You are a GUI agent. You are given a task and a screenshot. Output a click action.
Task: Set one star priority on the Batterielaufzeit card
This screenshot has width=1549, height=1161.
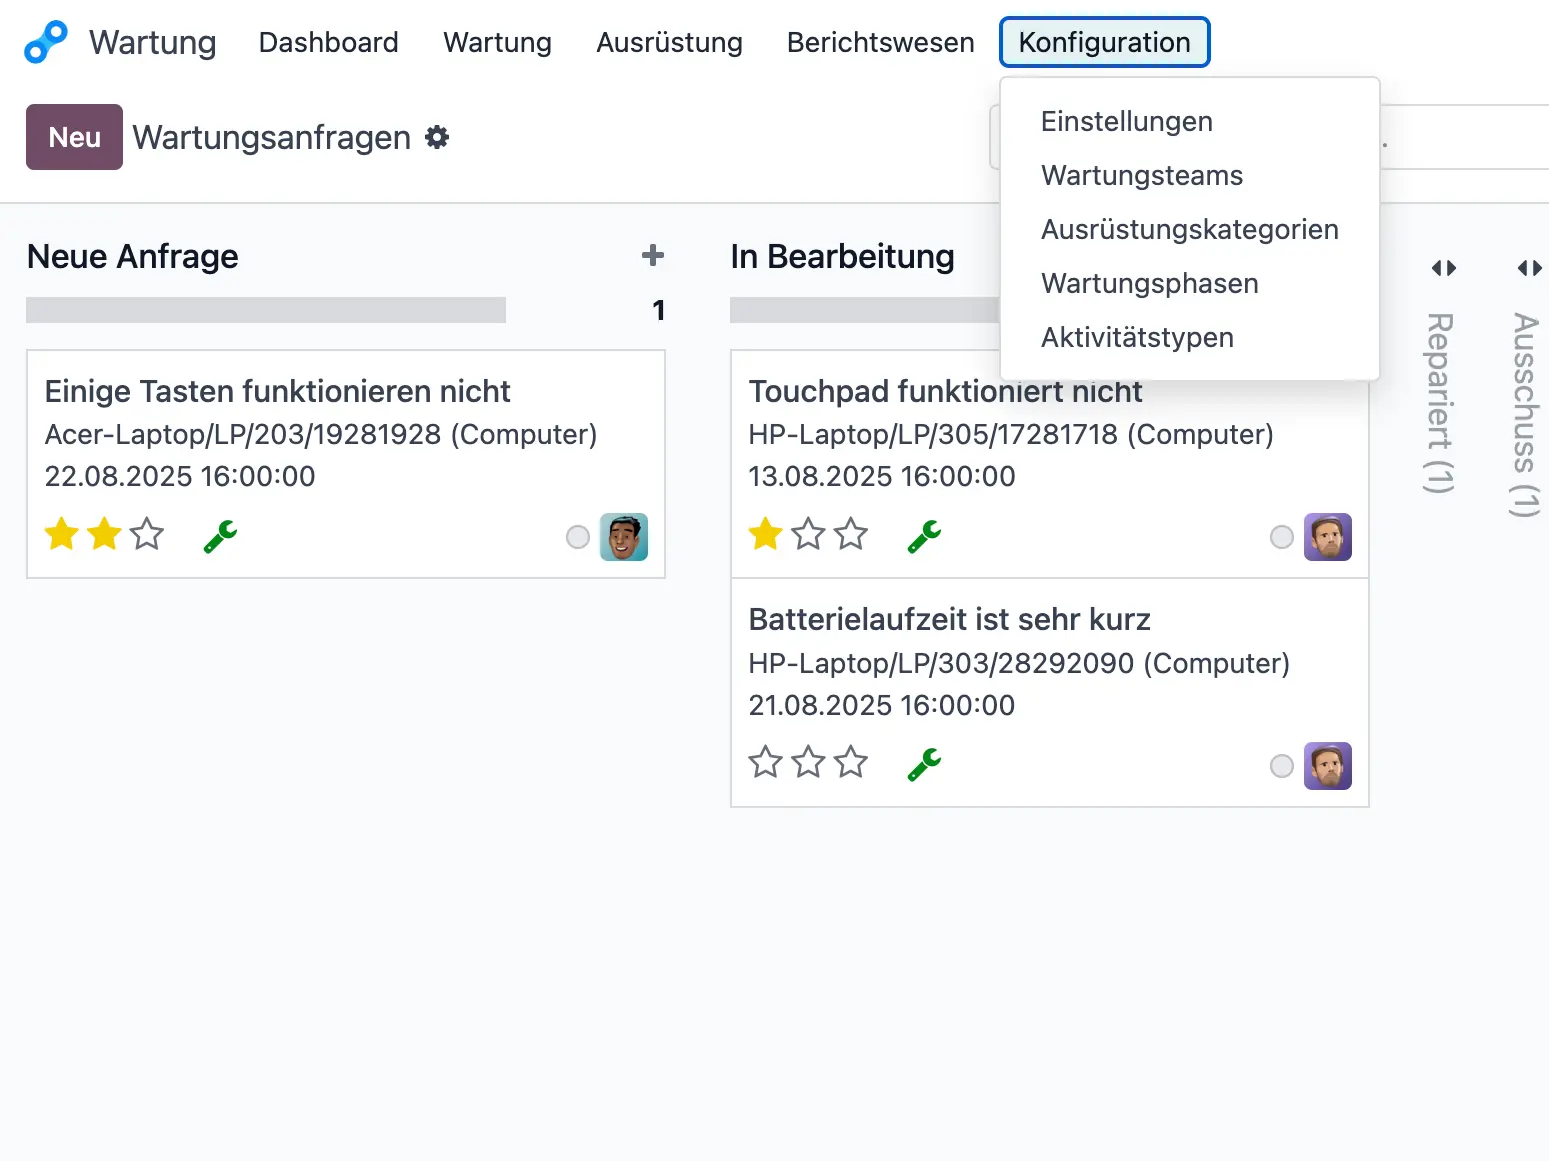pos(764,762)
